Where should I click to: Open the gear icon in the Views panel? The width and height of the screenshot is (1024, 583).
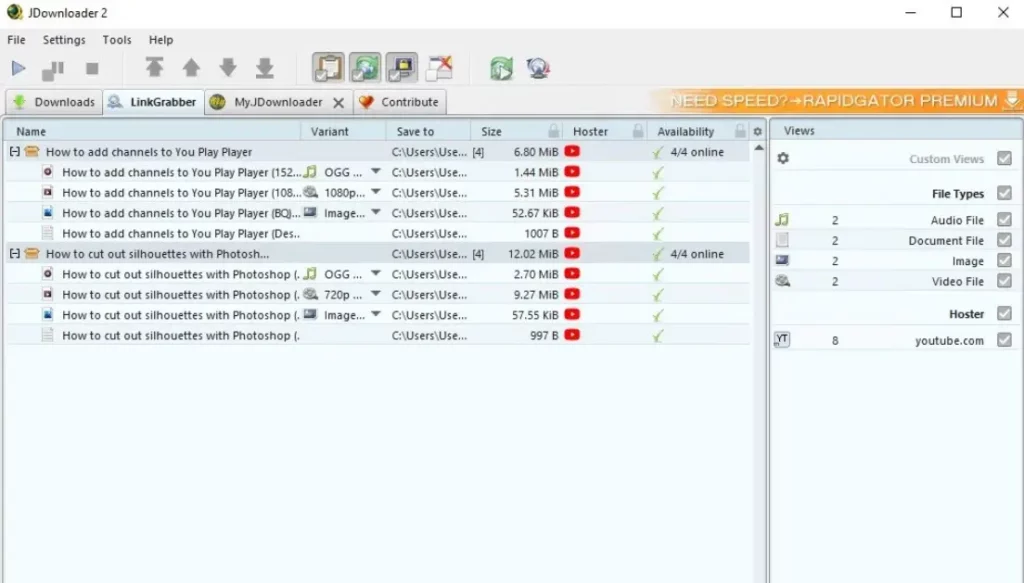coord(783,158)
